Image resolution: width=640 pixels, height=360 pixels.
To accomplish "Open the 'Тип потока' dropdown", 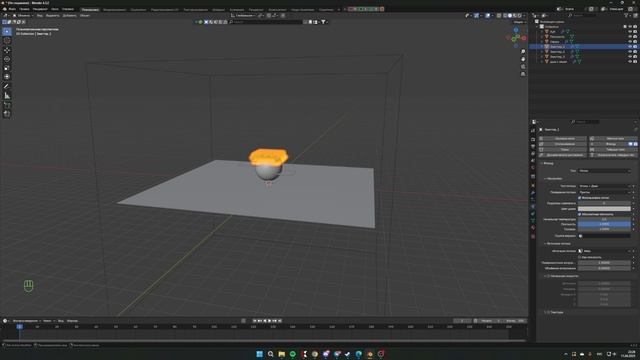I will click(604, 186).
